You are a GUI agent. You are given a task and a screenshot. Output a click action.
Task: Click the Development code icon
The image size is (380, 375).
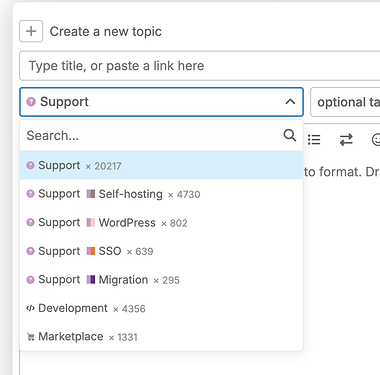tap(30, 308)
